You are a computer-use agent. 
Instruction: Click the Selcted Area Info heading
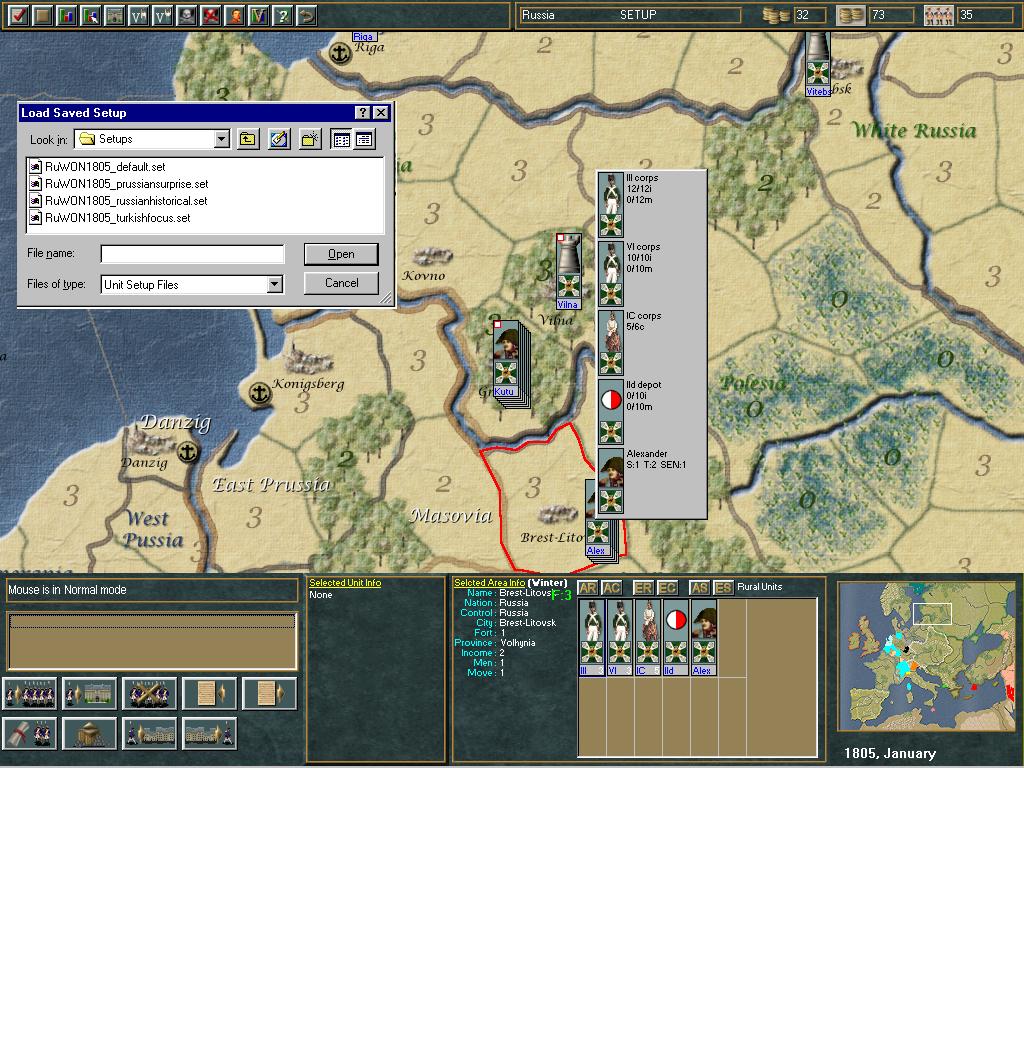click(x=489, y=583)
